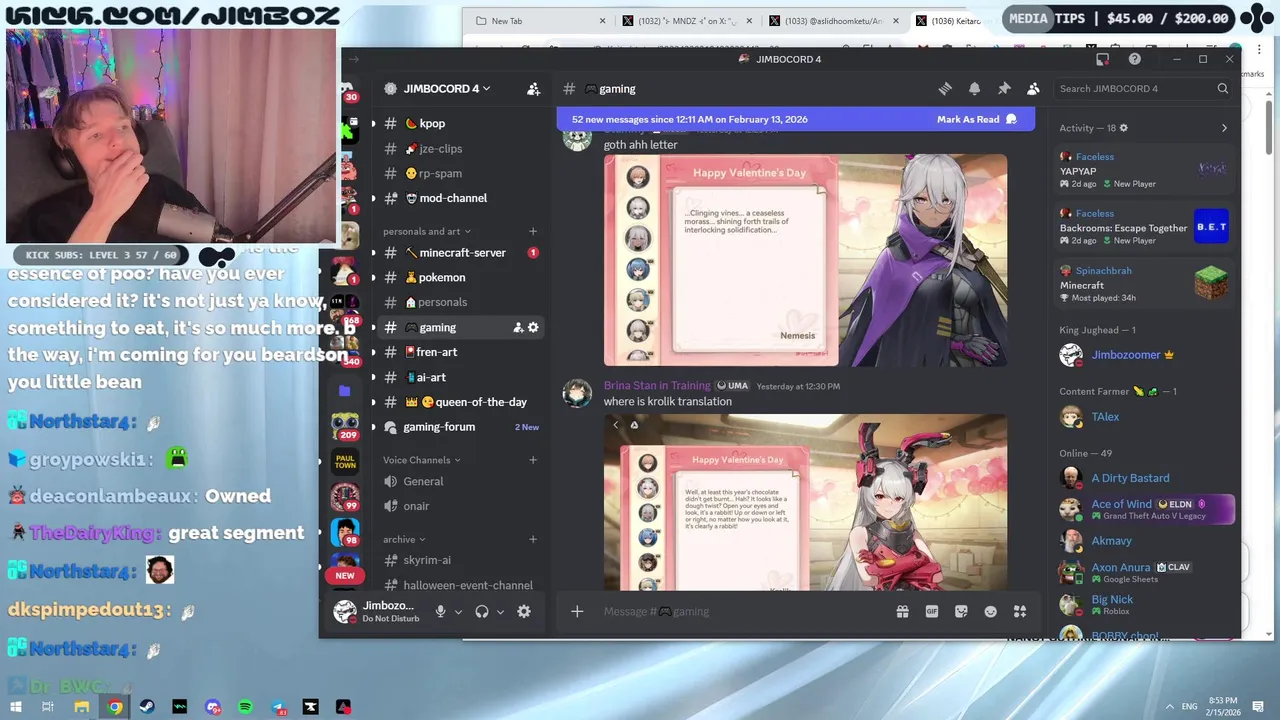Open Steam from the Windows taskbar
This screenshot has height=720, width=1280.
tap(147, 707)
